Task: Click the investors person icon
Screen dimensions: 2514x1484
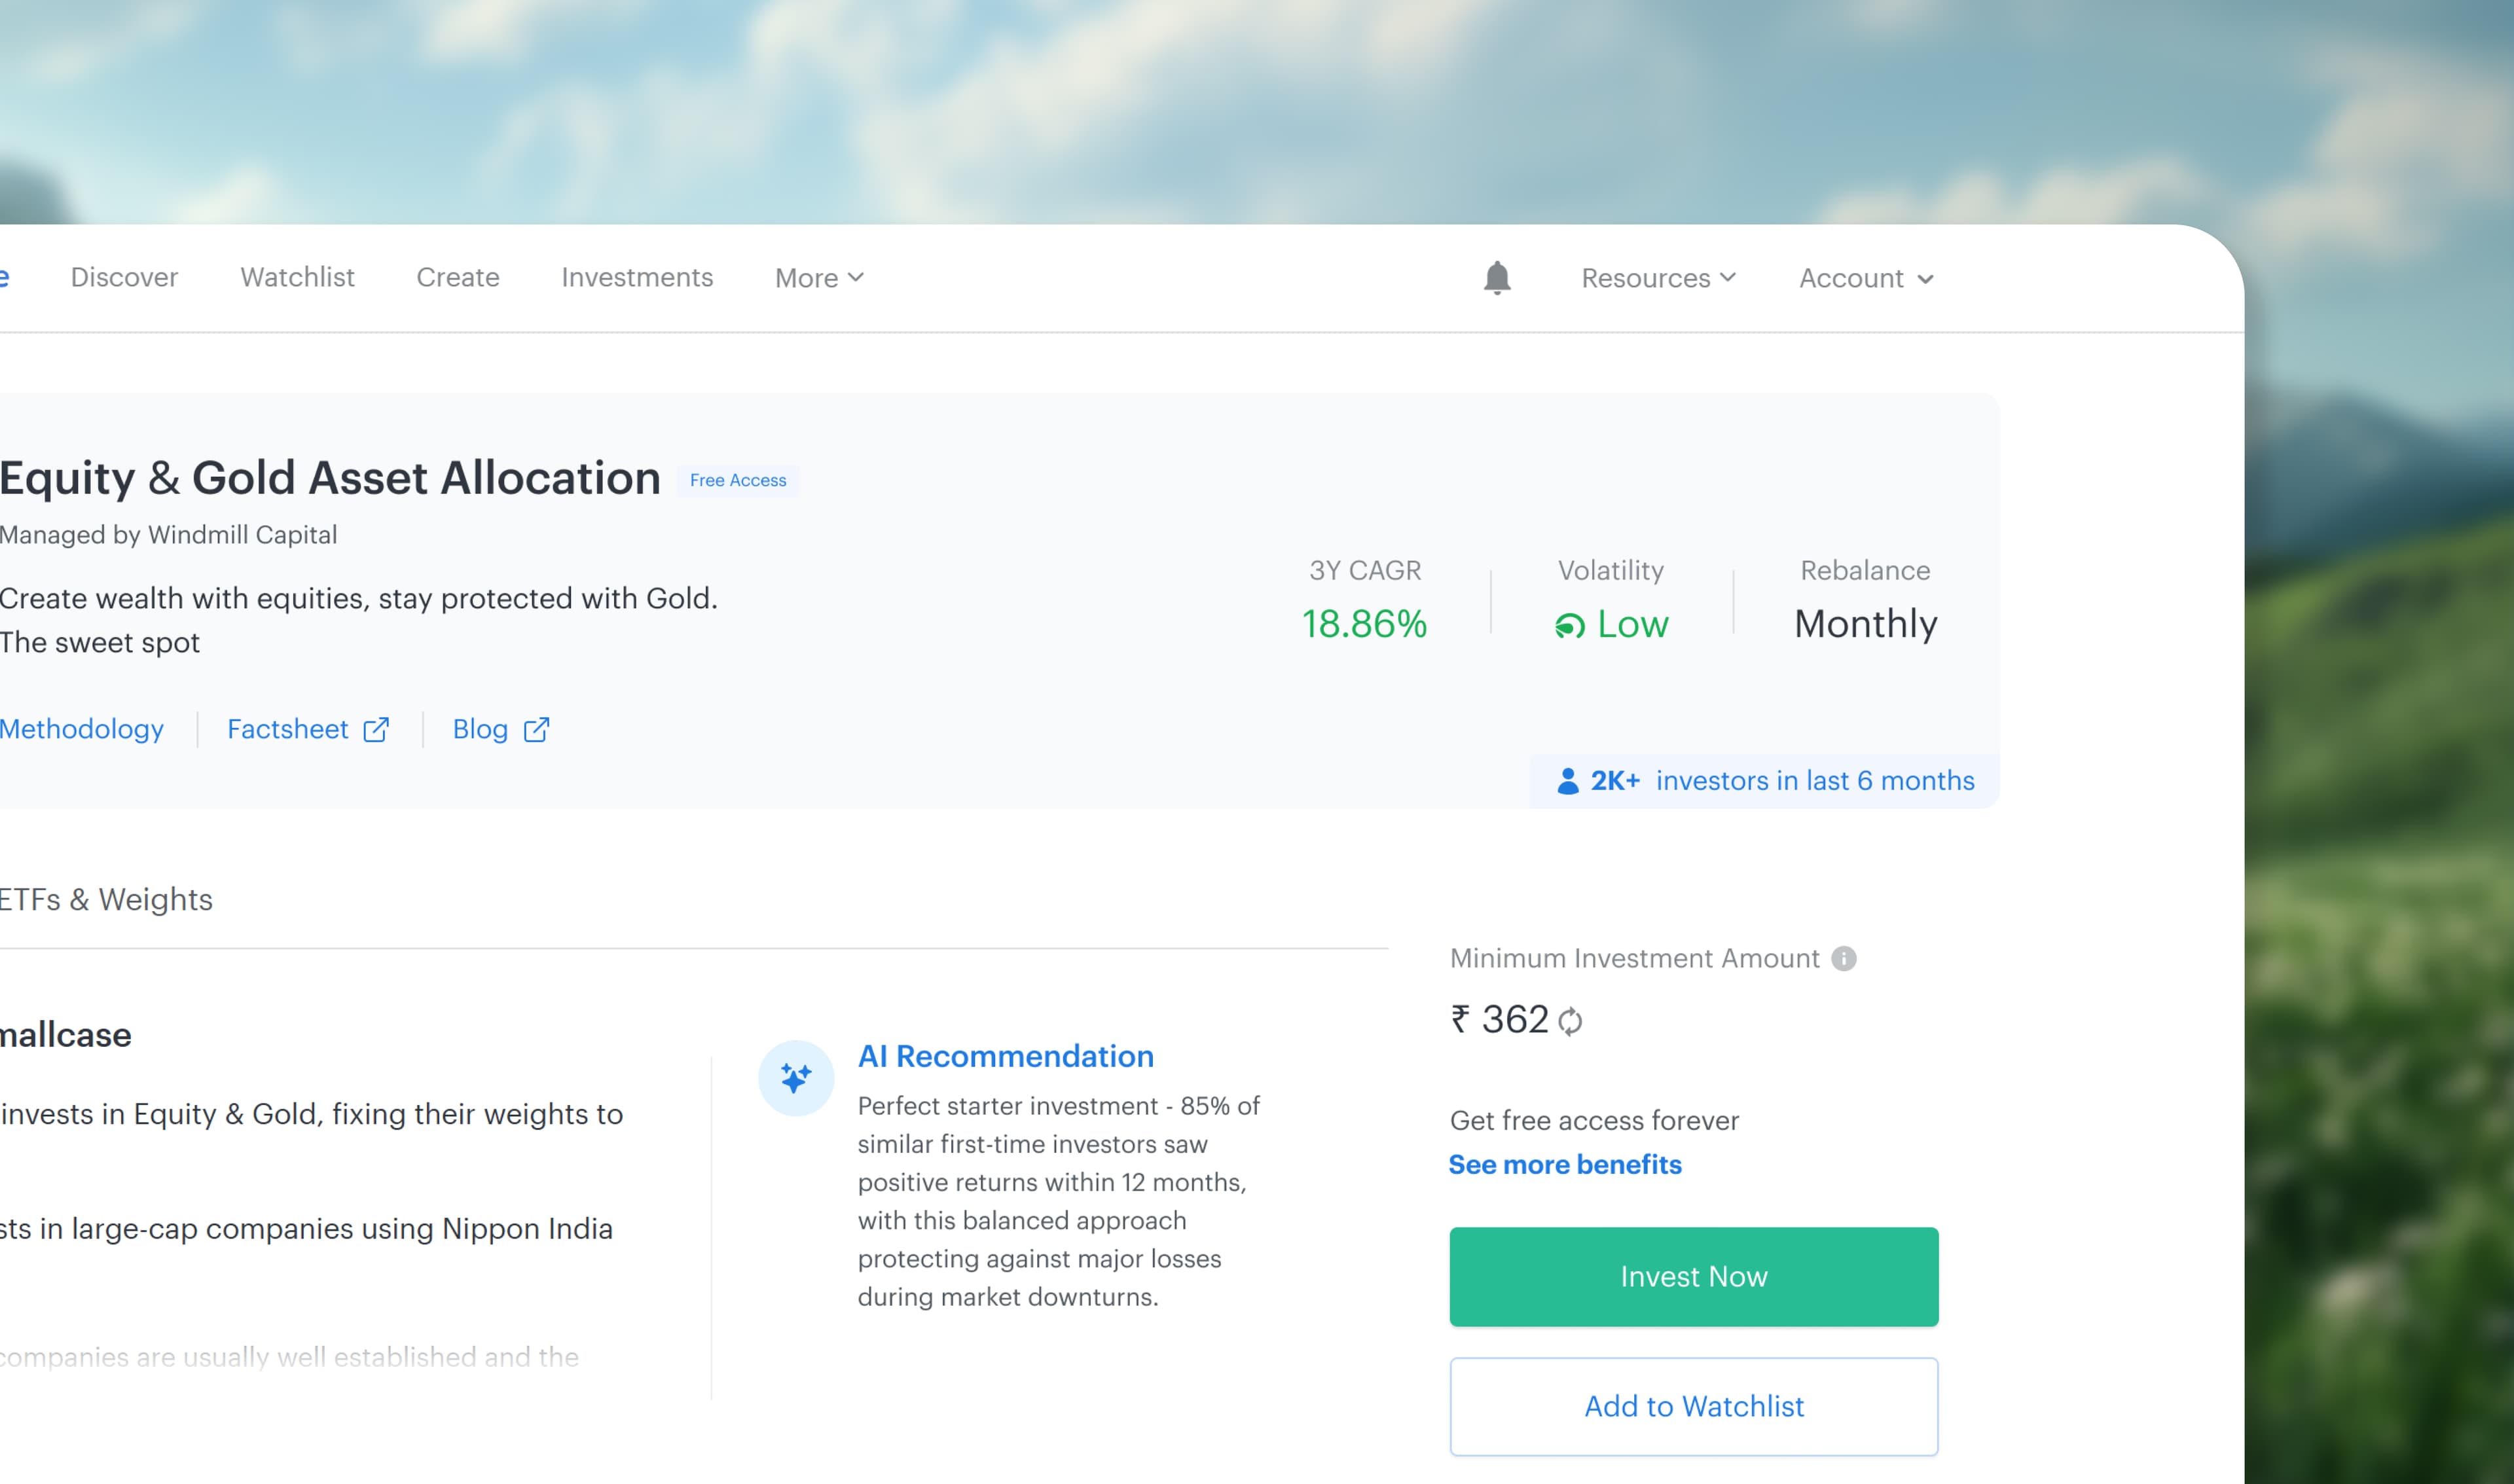Action: point(1568,781)
